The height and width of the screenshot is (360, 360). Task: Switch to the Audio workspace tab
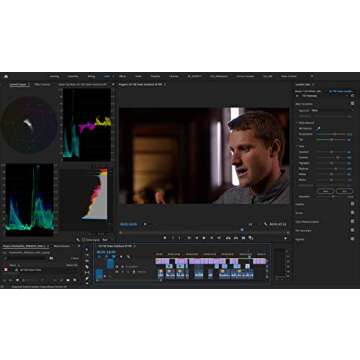(x=138, y=76)
